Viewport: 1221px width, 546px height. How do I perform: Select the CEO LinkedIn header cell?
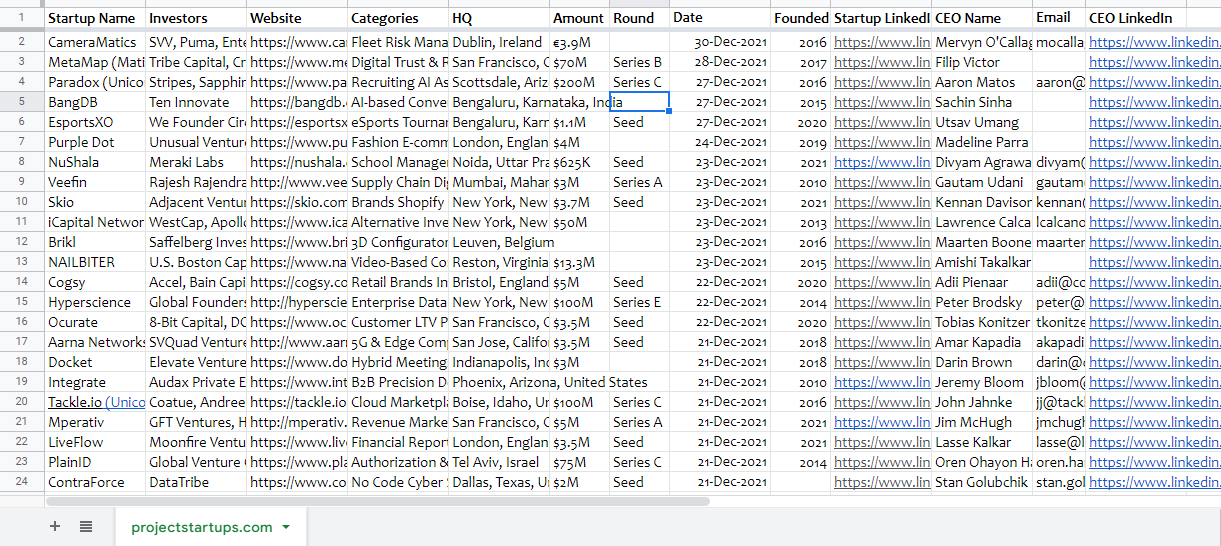1136,18
